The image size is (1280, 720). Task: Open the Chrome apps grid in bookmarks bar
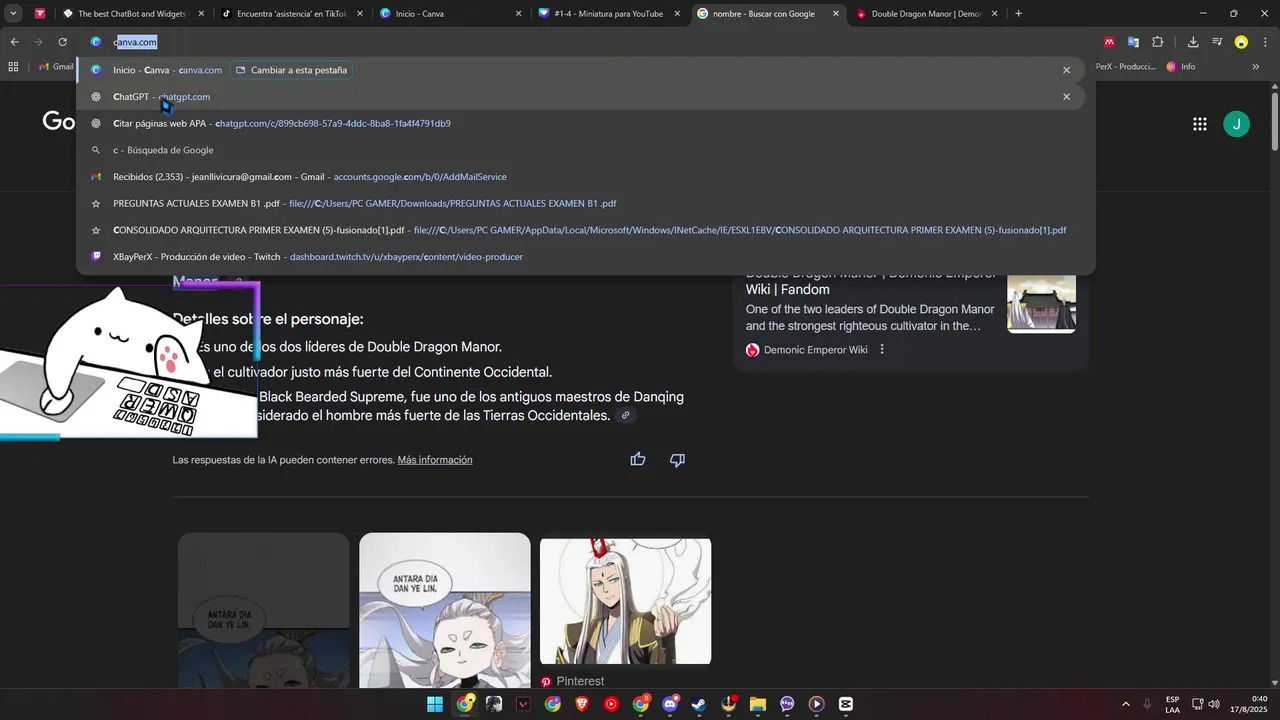click(x=13, y=67)
